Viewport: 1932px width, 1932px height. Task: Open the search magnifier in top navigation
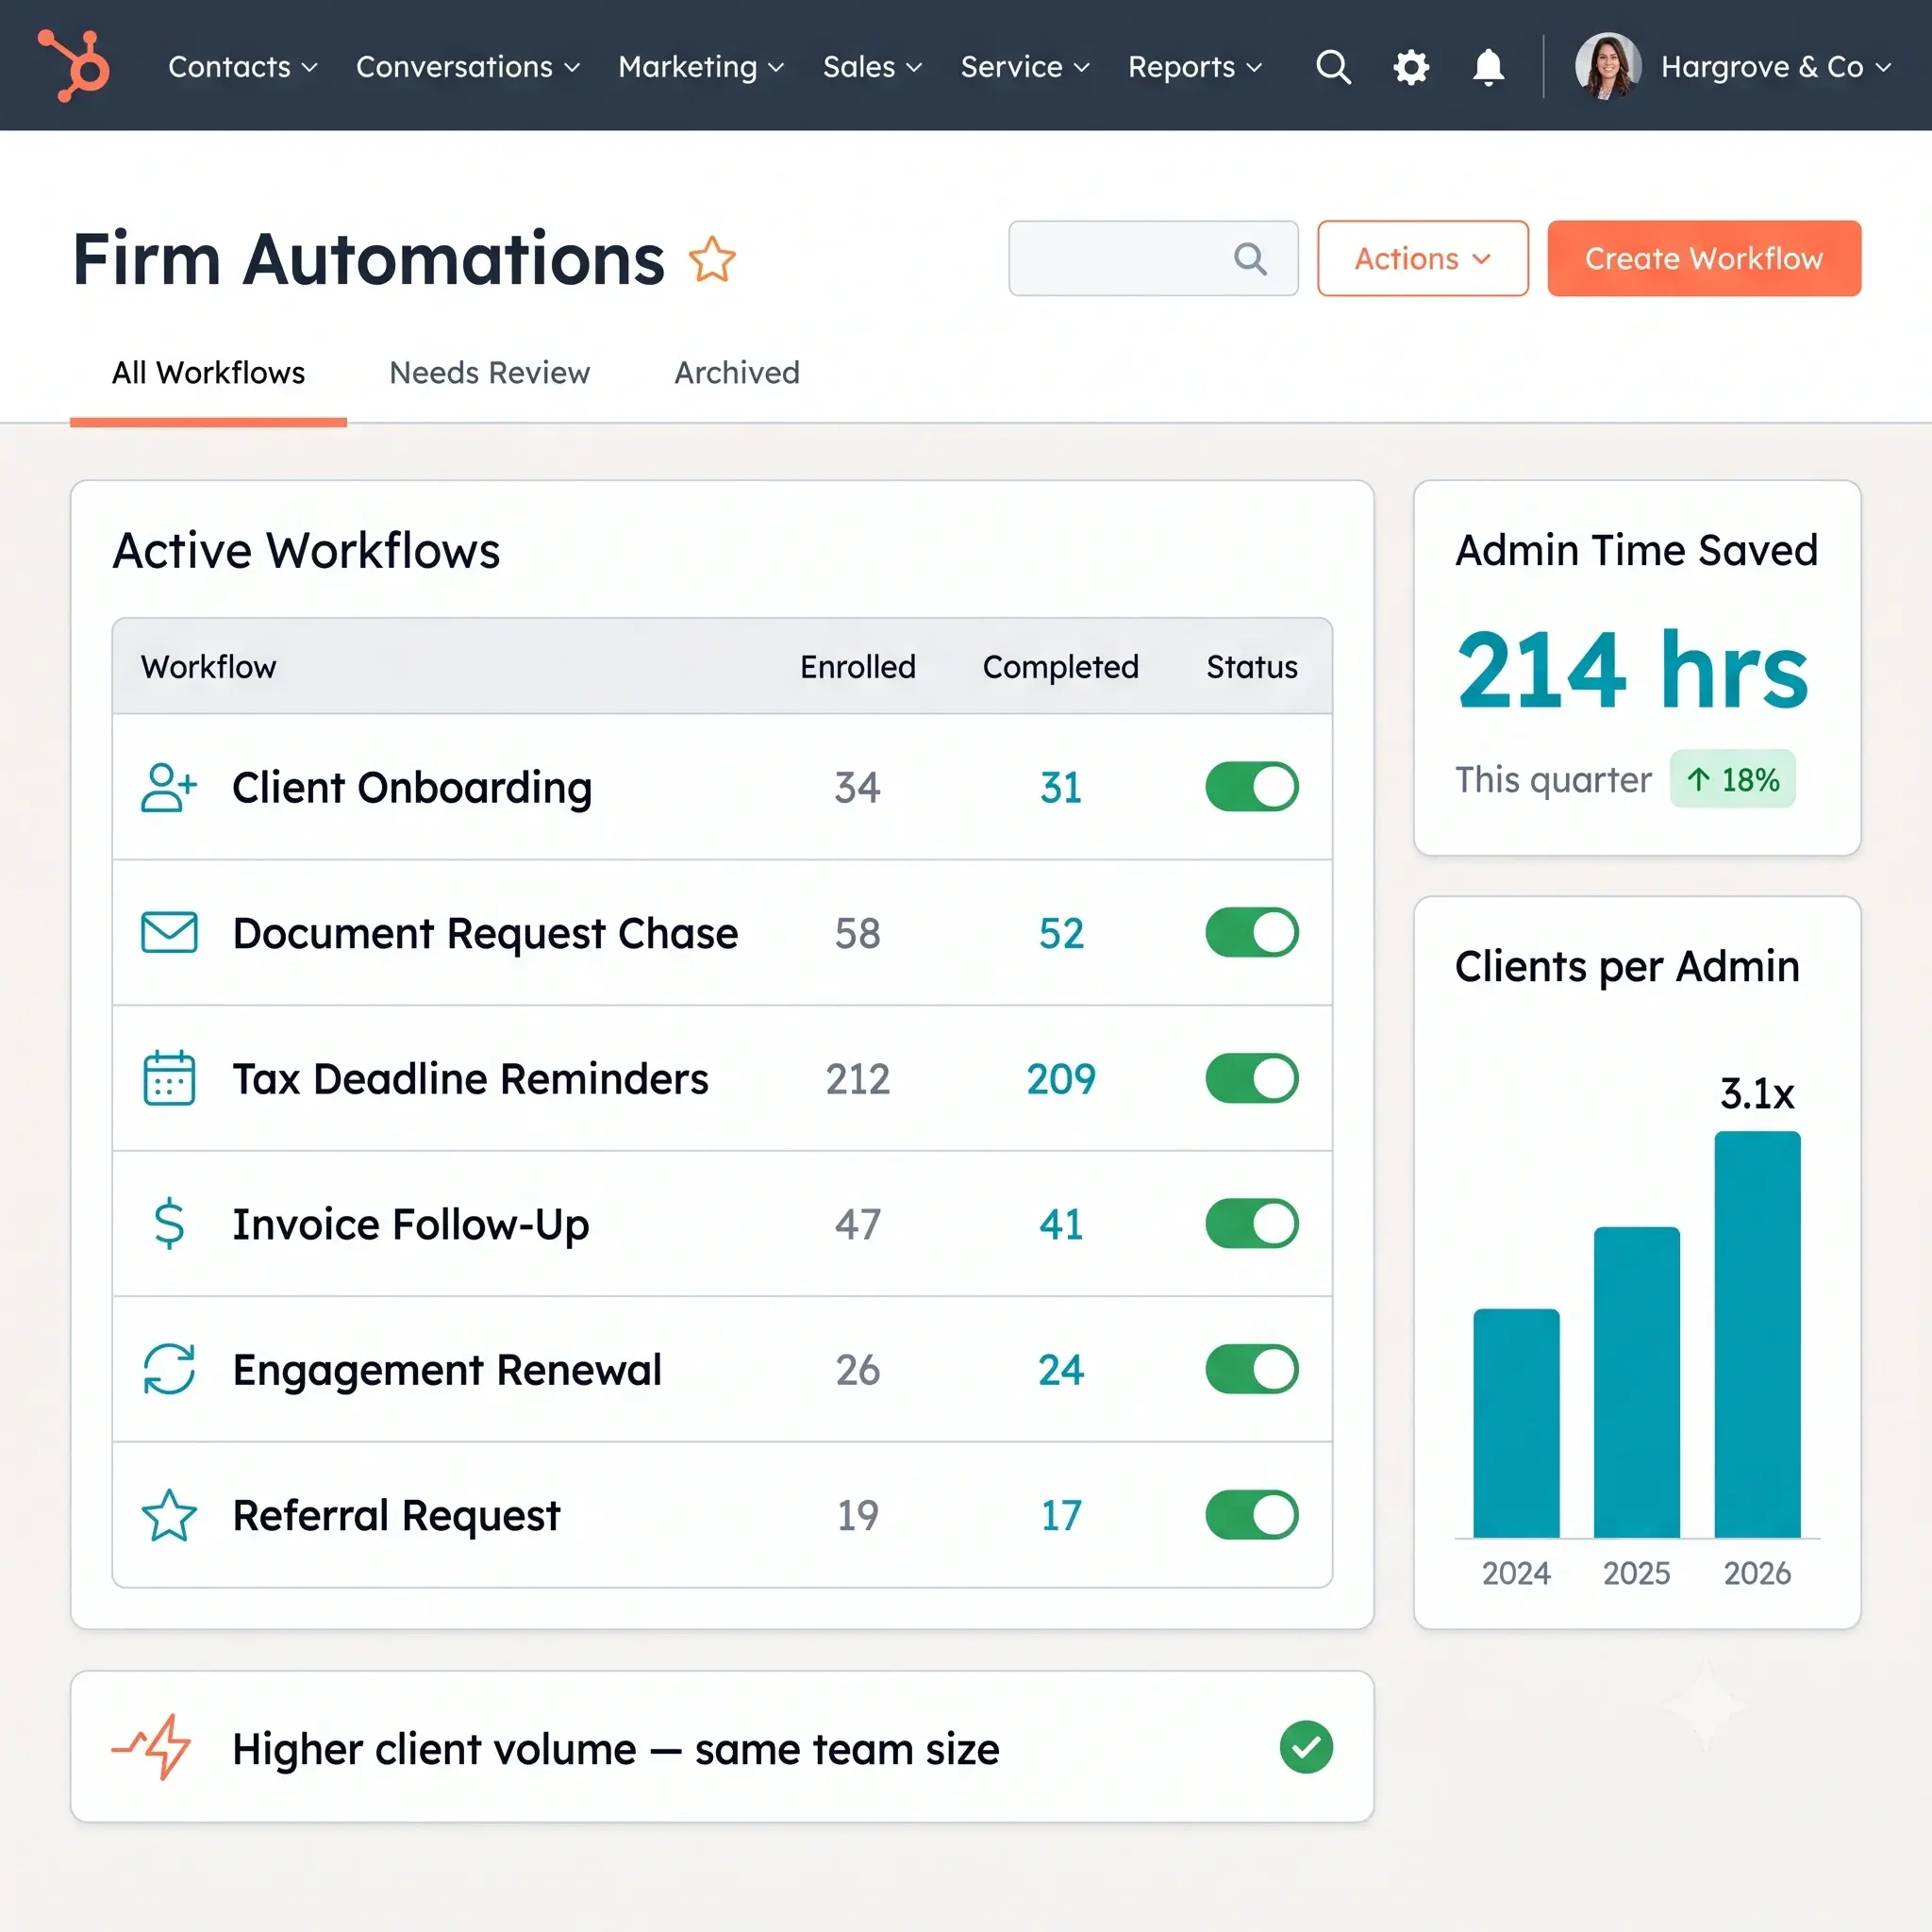point(1333,67)
